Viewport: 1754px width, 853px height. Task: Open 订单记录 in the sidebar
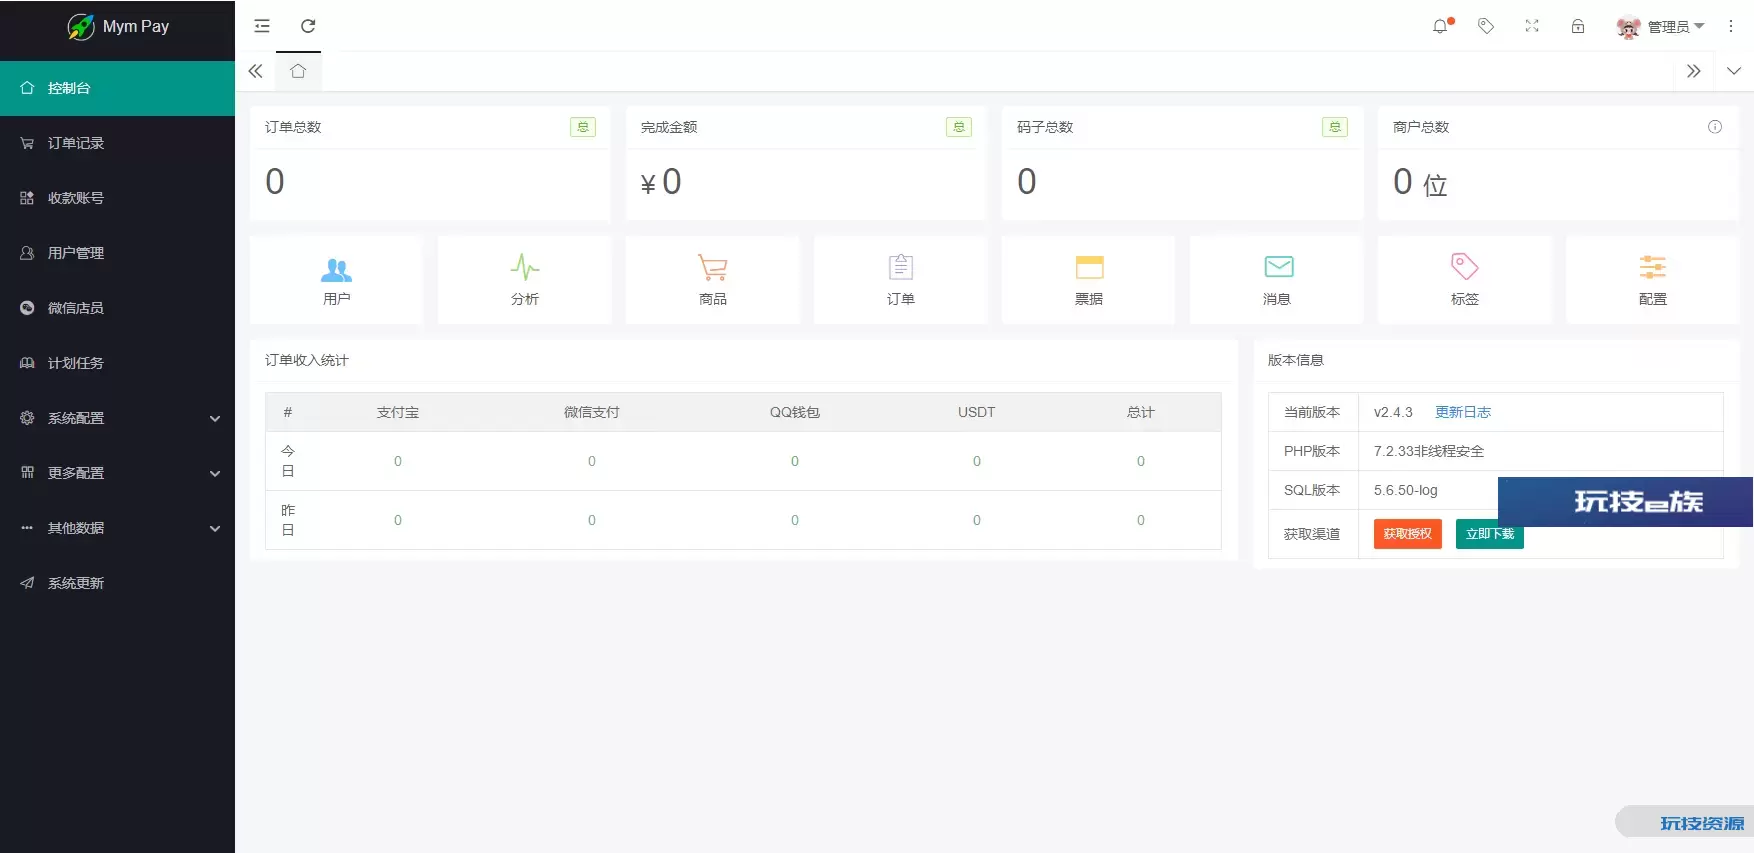pyautogui.click(x=117, y=143)
